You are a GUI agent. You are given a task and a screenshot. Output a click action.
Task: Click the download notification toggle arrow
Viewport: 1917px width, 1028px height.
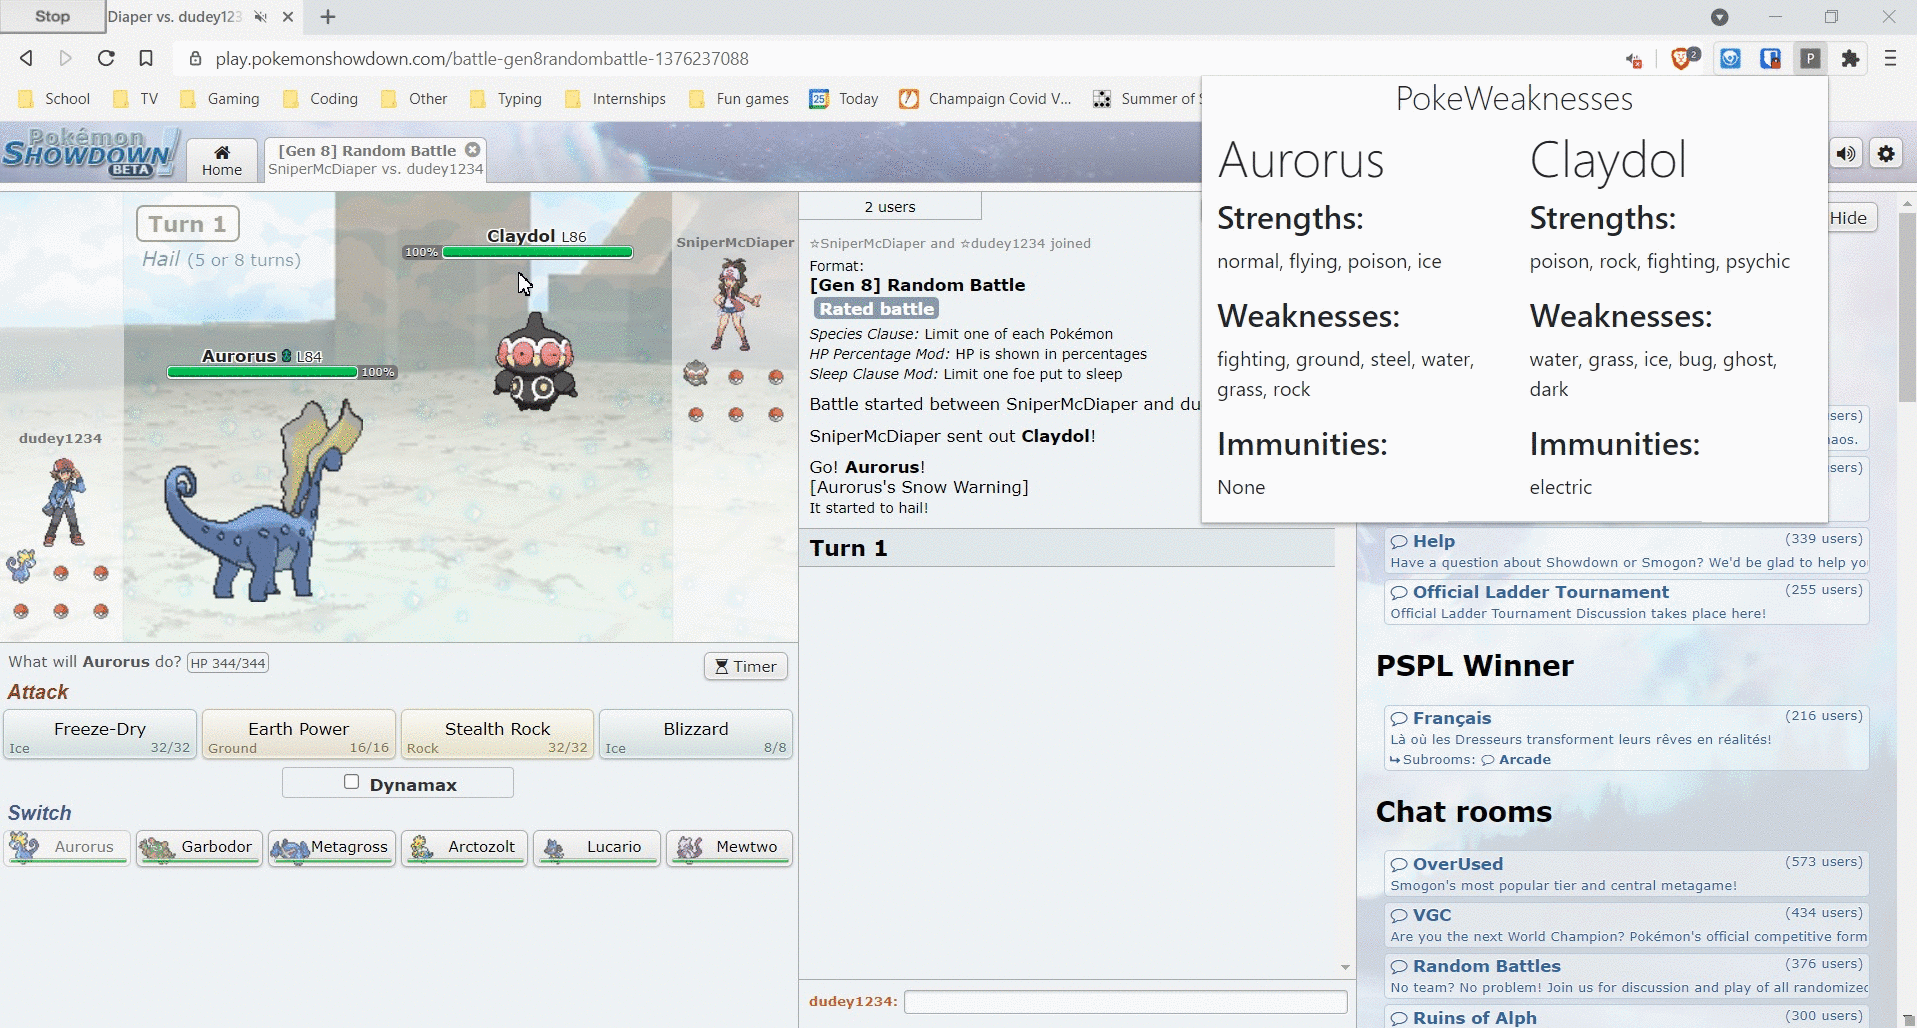1721,17
